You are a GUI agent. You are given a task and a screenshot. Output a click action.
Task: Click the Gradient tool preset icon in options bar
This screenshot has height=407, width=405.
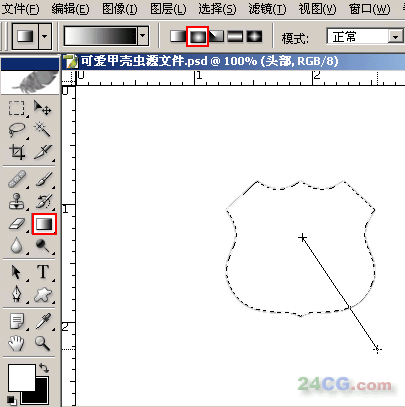26,36
